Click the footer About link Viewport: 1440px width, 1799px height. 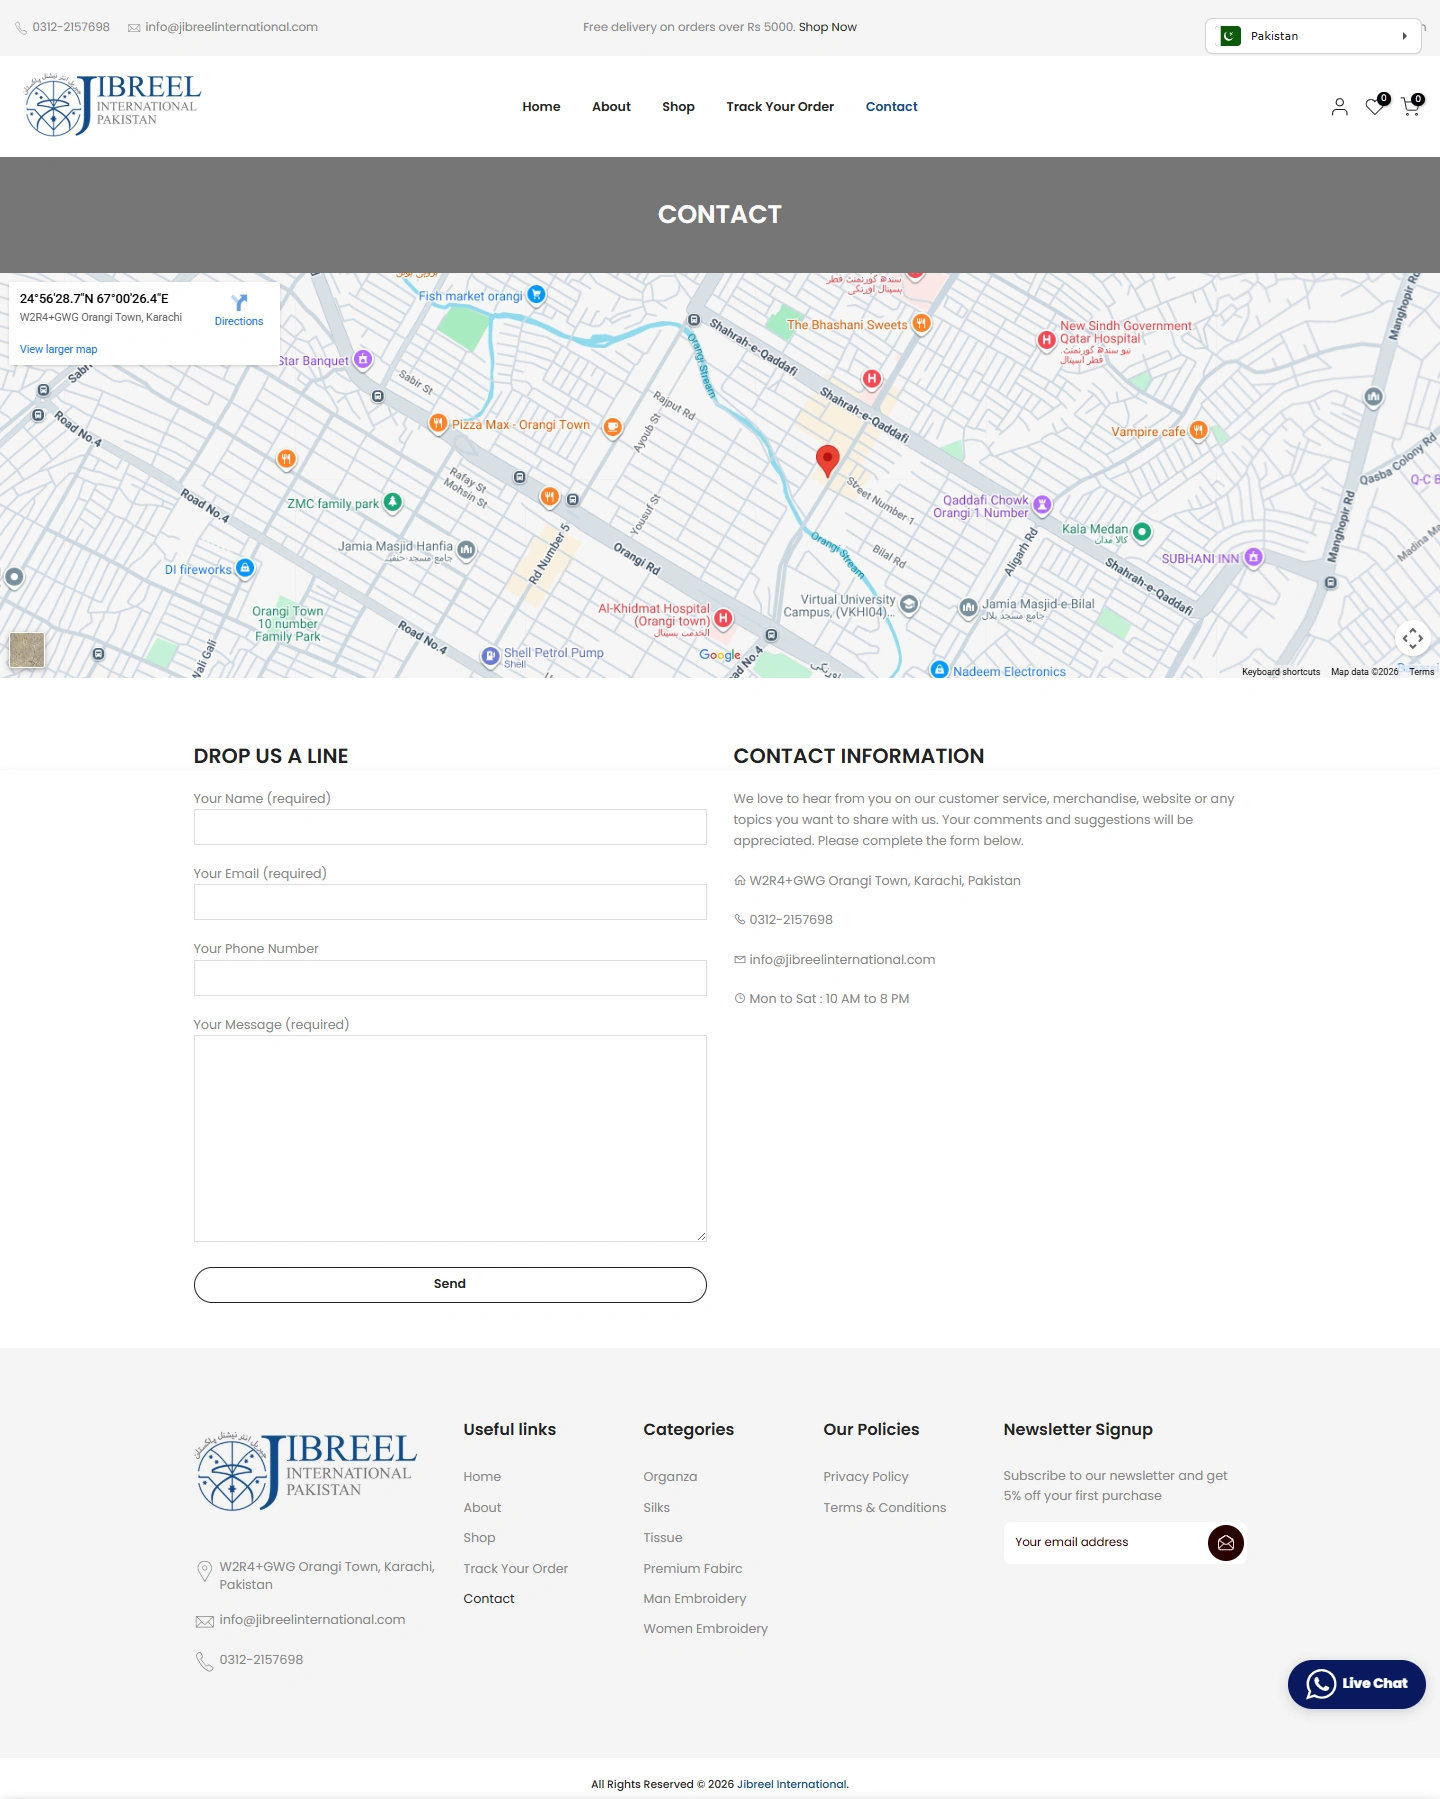point(483,1508)
